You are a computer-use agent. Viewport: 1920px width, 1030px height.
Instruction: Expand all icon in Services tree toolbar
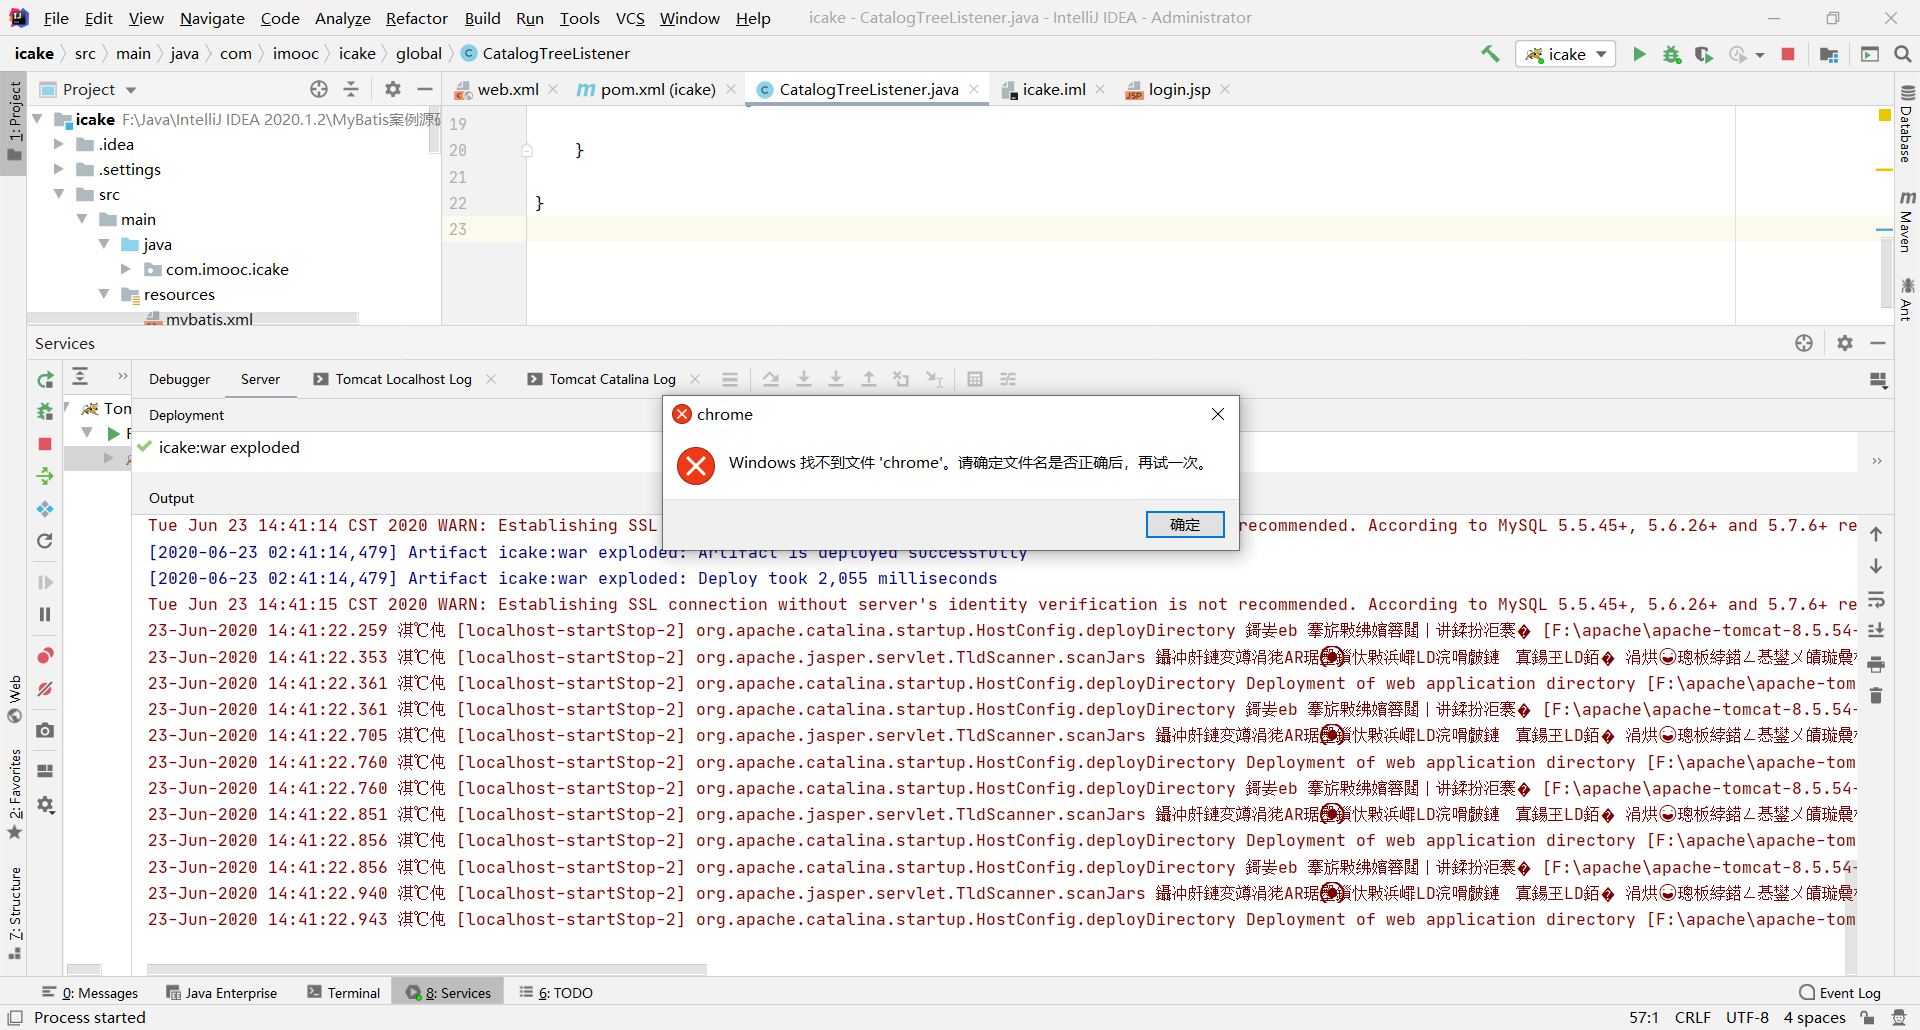(x=80, y=376)
